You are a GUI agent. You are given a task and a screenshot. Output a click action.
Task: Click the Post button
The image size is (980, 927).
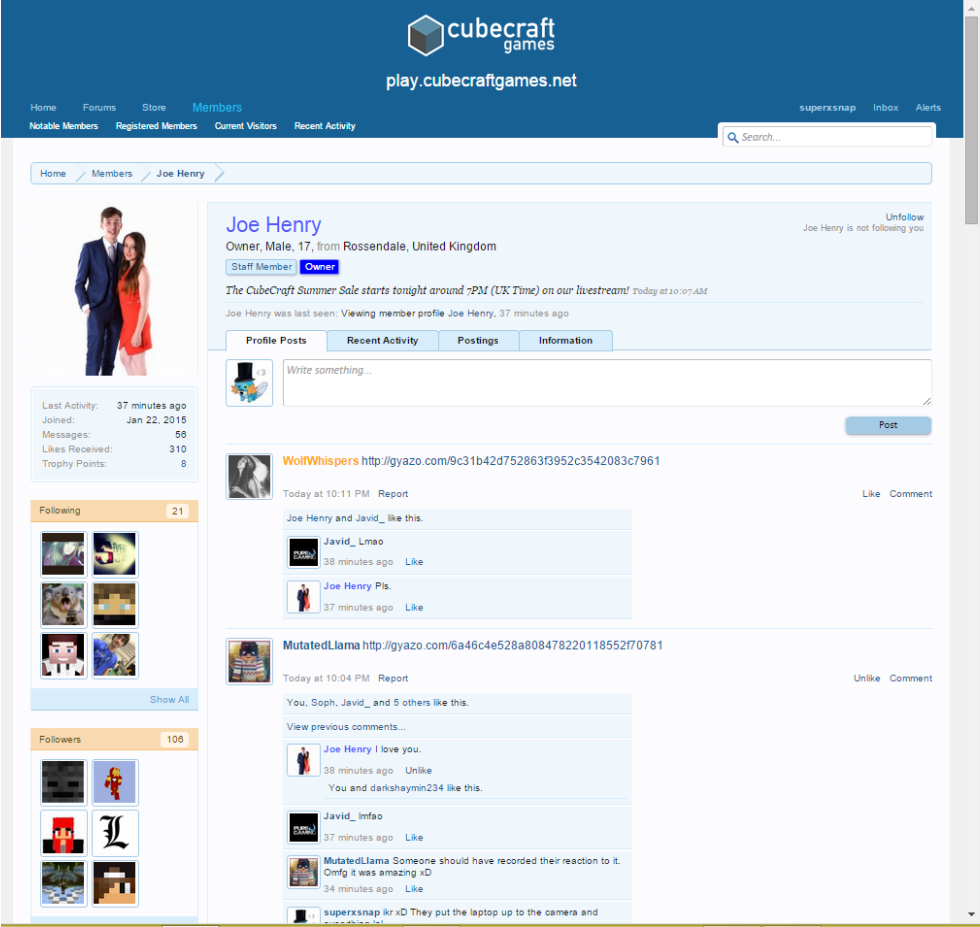tap(888, 425)
